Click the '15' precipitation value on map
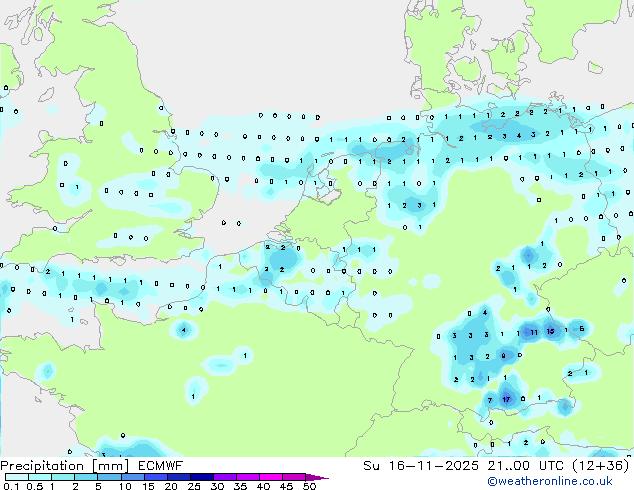The height and width of the screenshot is (490, 634). [550, 332]
